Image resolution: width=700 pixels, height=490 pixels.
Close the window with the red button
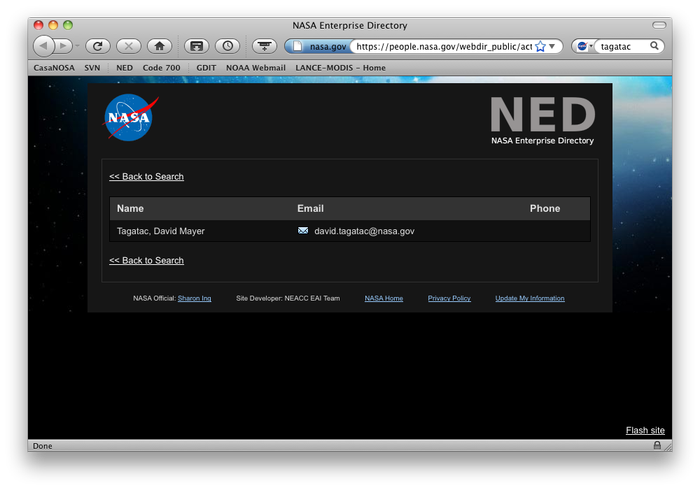tap(39, 25)
